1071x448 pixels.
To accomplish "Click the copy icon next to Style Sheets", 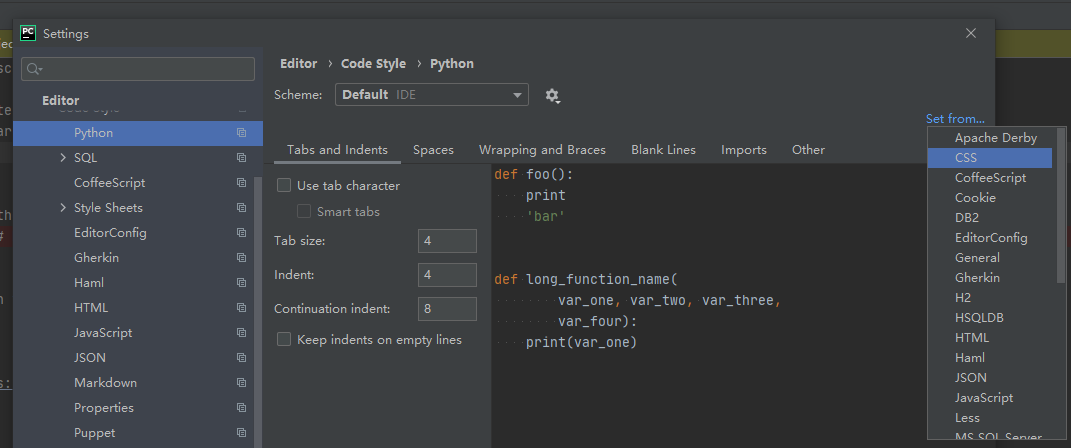I will click(241, 208).
